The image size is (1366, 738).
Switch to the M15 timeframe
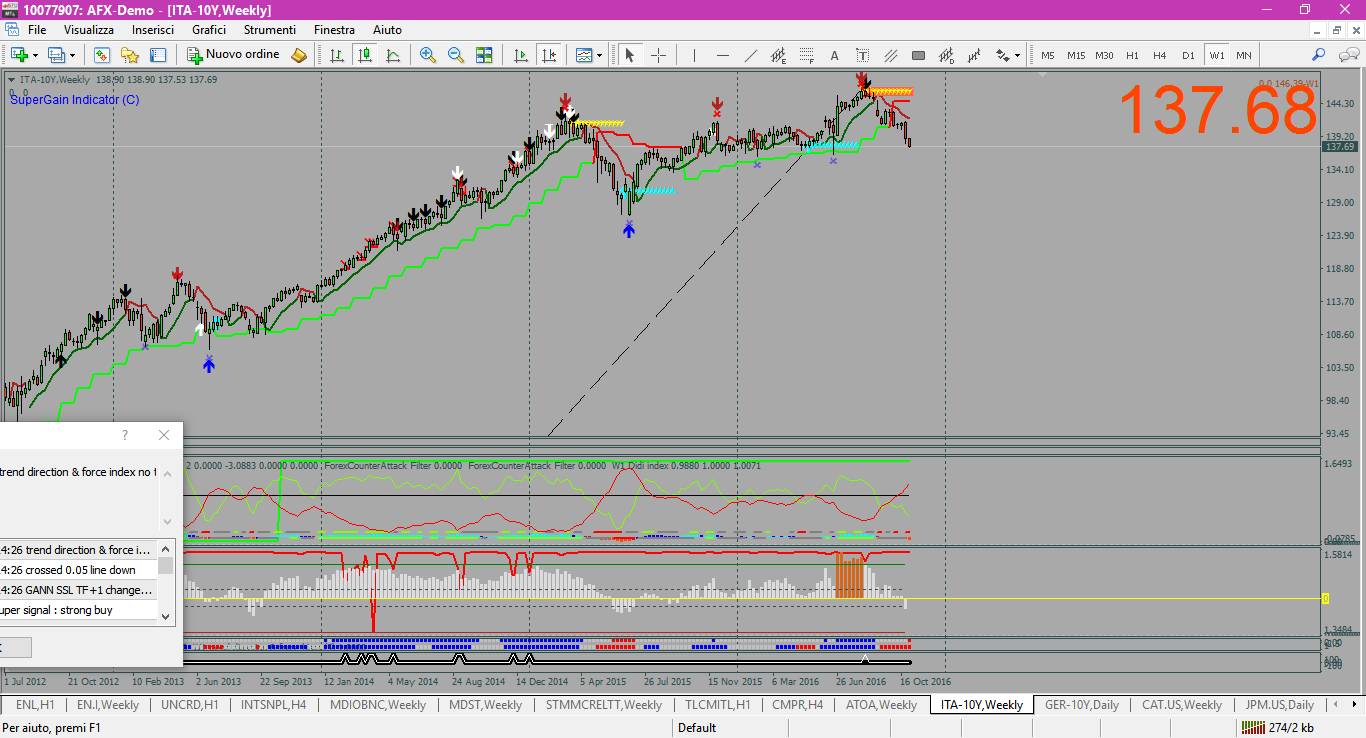point(1076,55)
